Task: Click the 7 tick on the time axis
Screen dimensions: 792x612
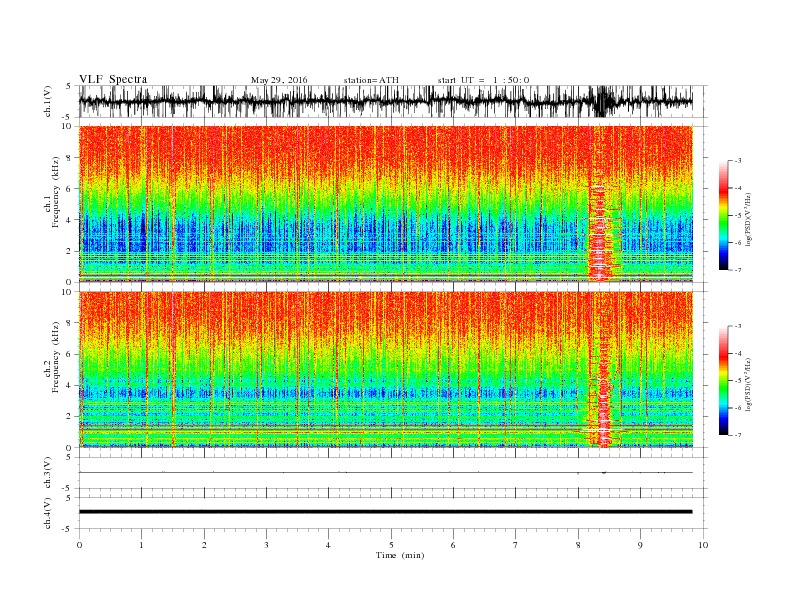Action: tap(516, 545)
